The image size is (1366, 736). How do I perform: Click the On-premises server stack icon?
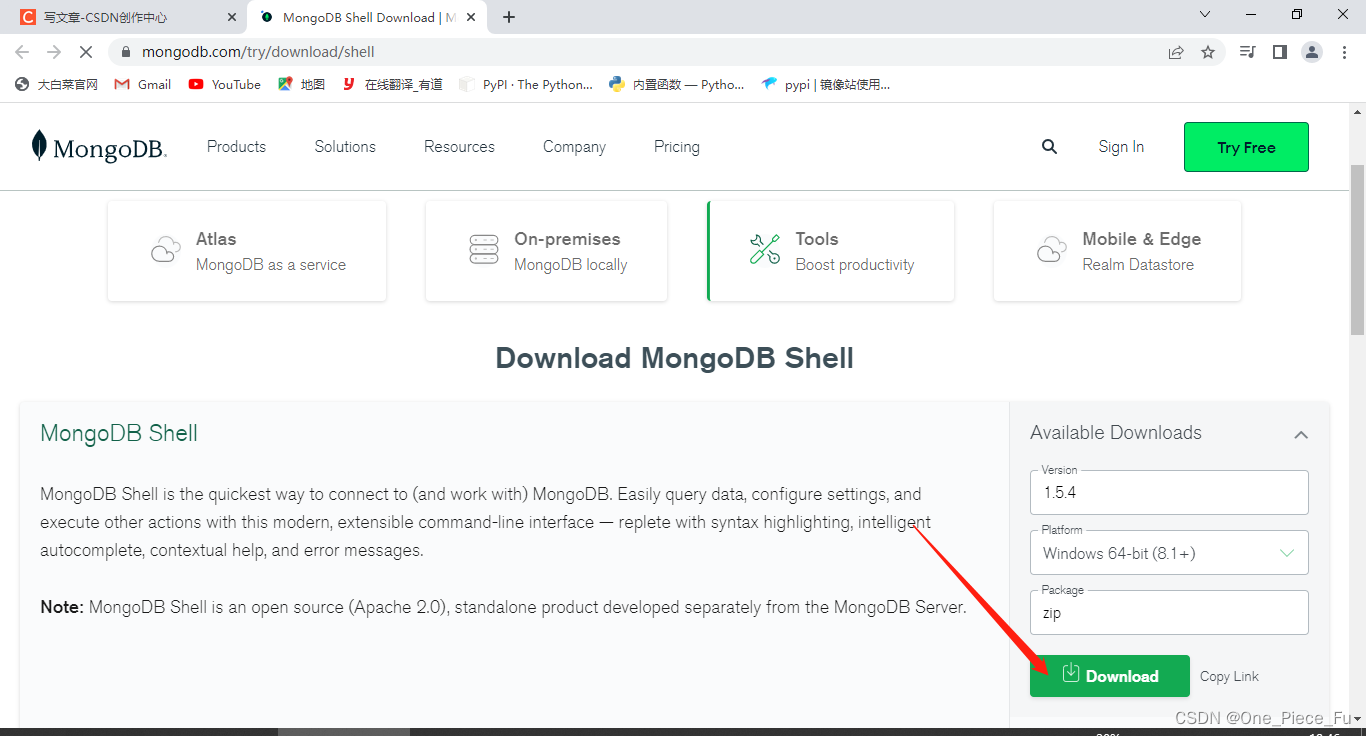[484, 250]
